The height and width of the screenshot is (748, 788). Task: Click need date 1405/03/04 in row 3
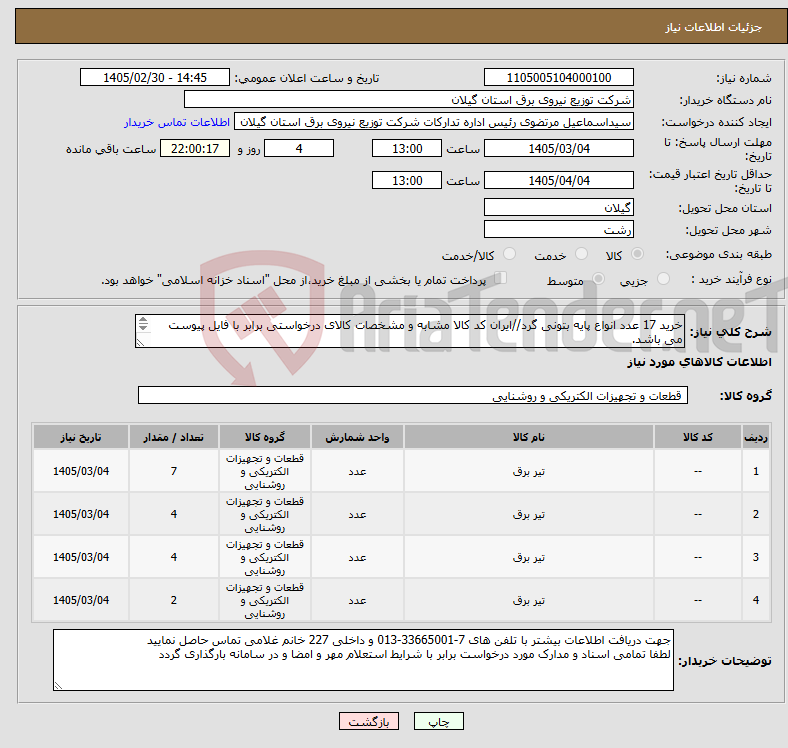(81, 557)
